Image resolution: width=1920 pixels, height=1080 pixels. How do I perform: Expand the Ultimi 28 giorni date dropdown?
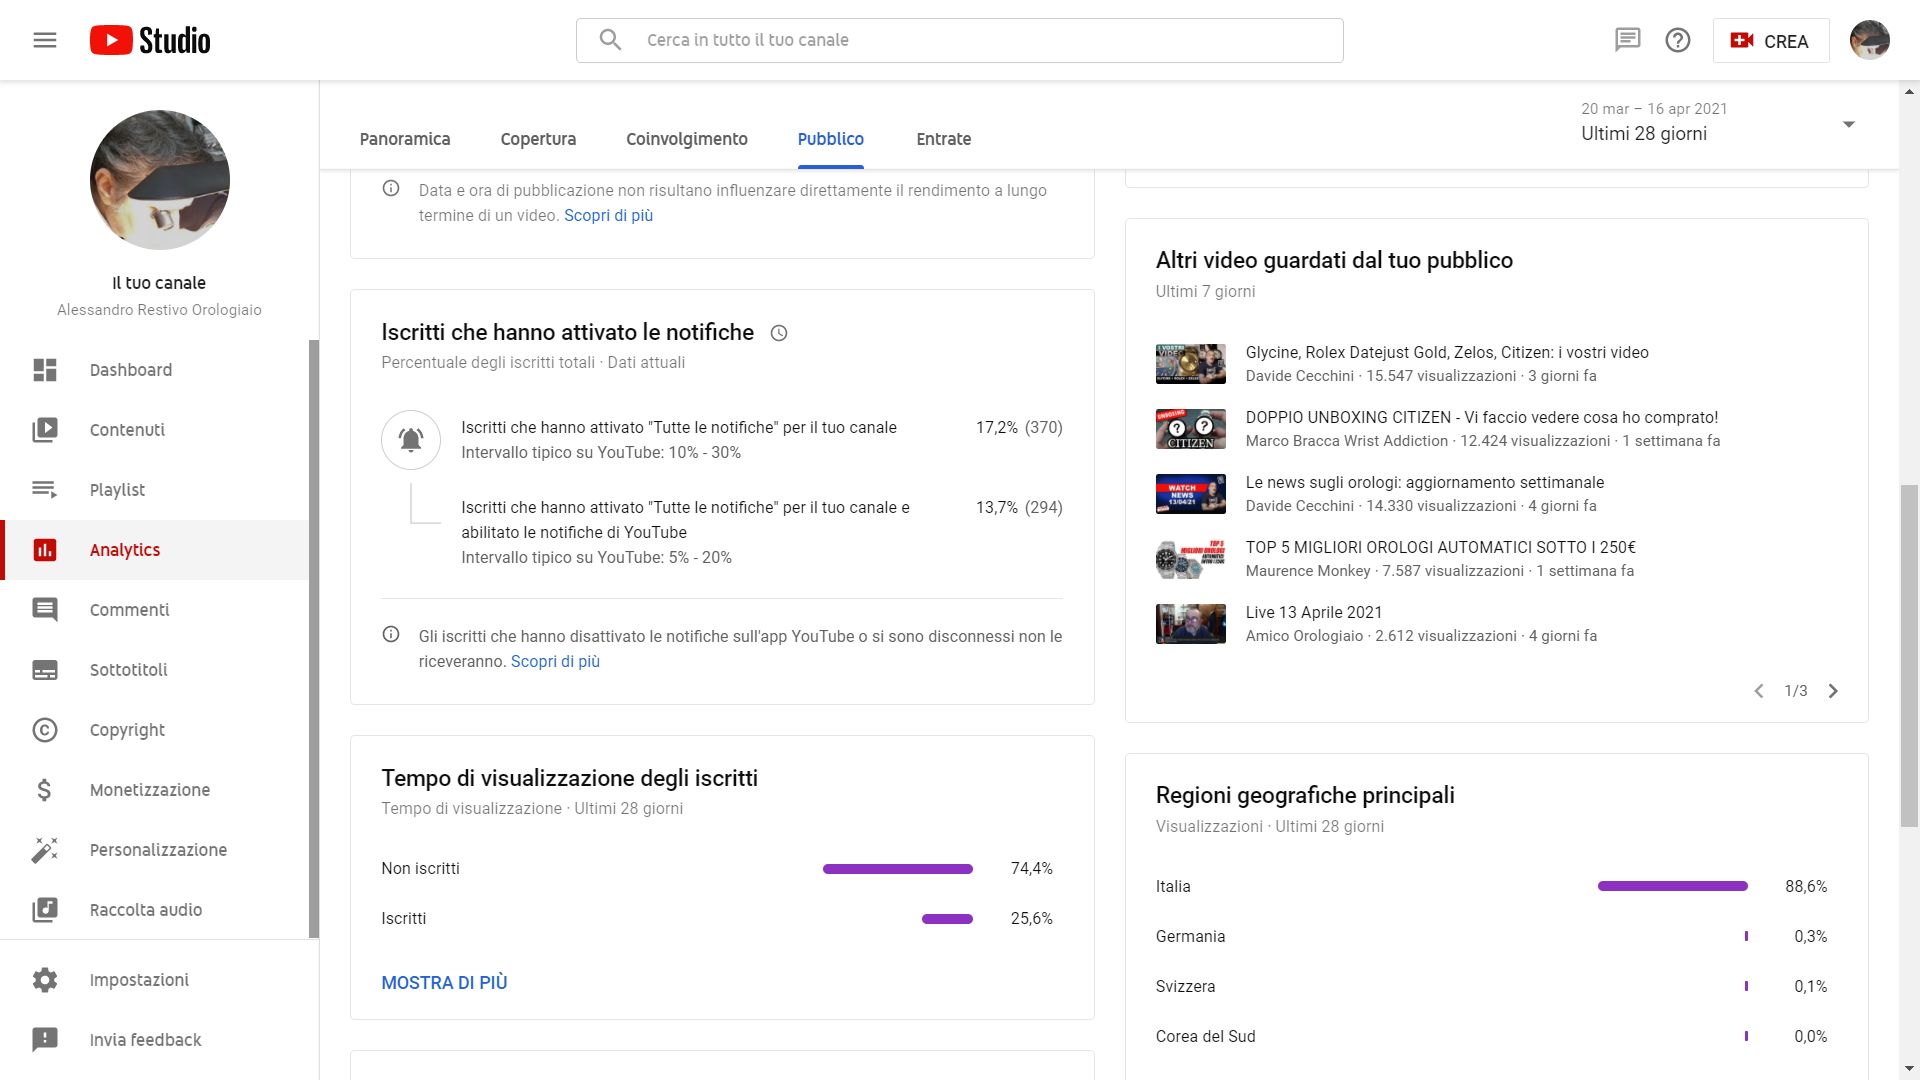1718,123
